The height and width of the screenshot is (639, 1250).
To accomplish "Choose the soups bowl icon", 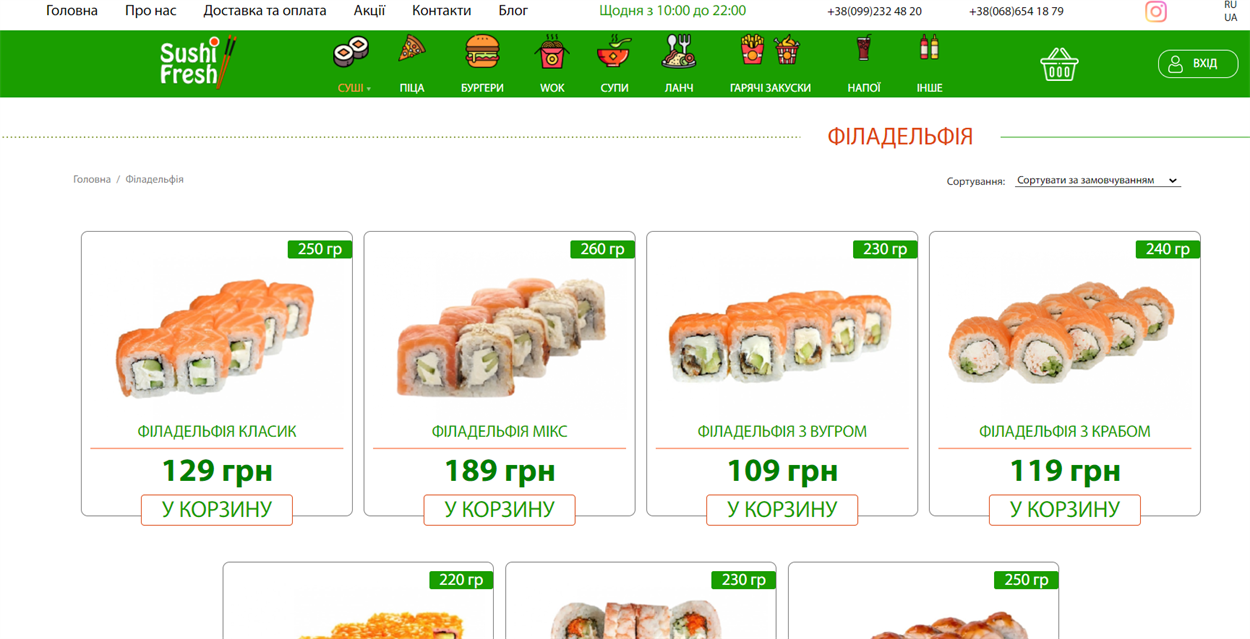I will click(x=614, y=51).
